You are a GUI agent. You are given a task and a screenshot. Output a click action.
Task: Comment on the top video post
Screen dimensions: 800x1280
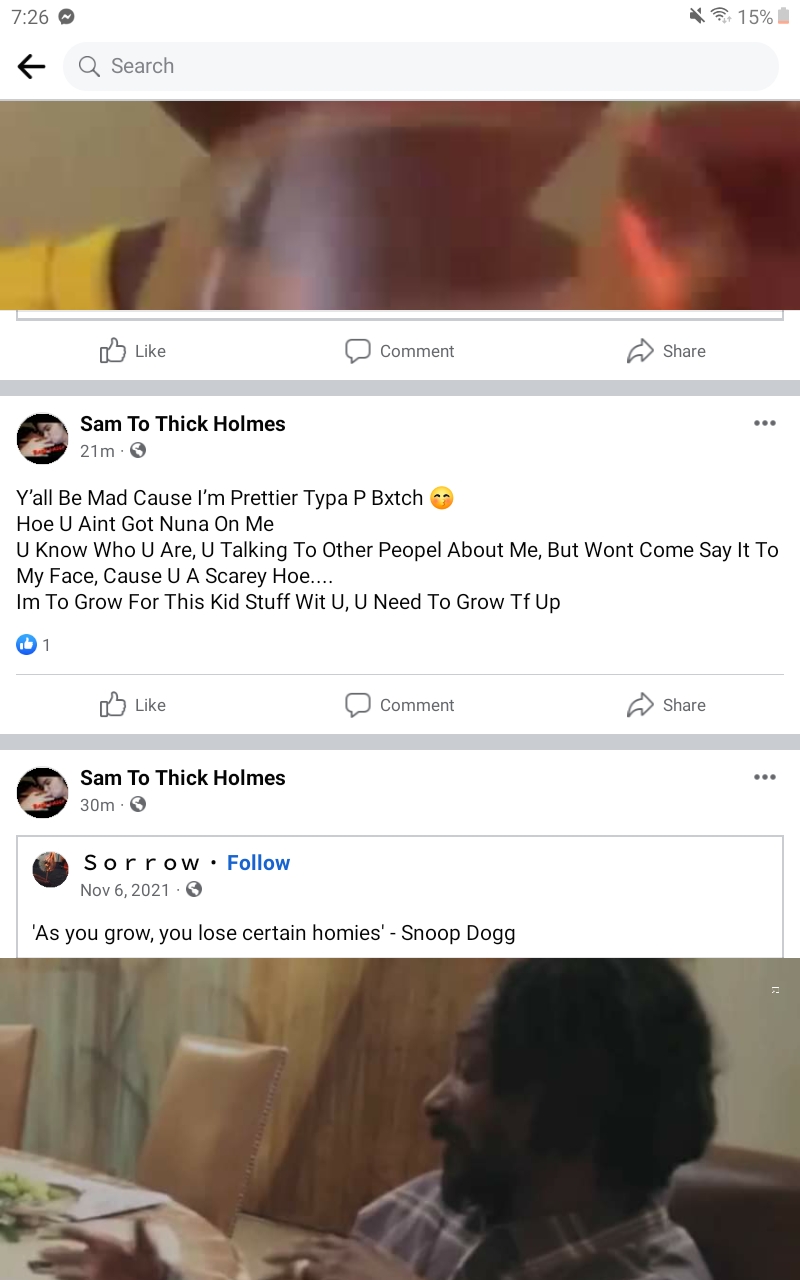click(400, 351)
